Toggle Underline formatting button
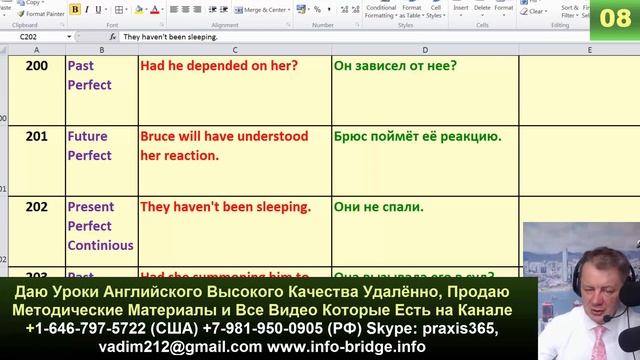 coord(98,9)
